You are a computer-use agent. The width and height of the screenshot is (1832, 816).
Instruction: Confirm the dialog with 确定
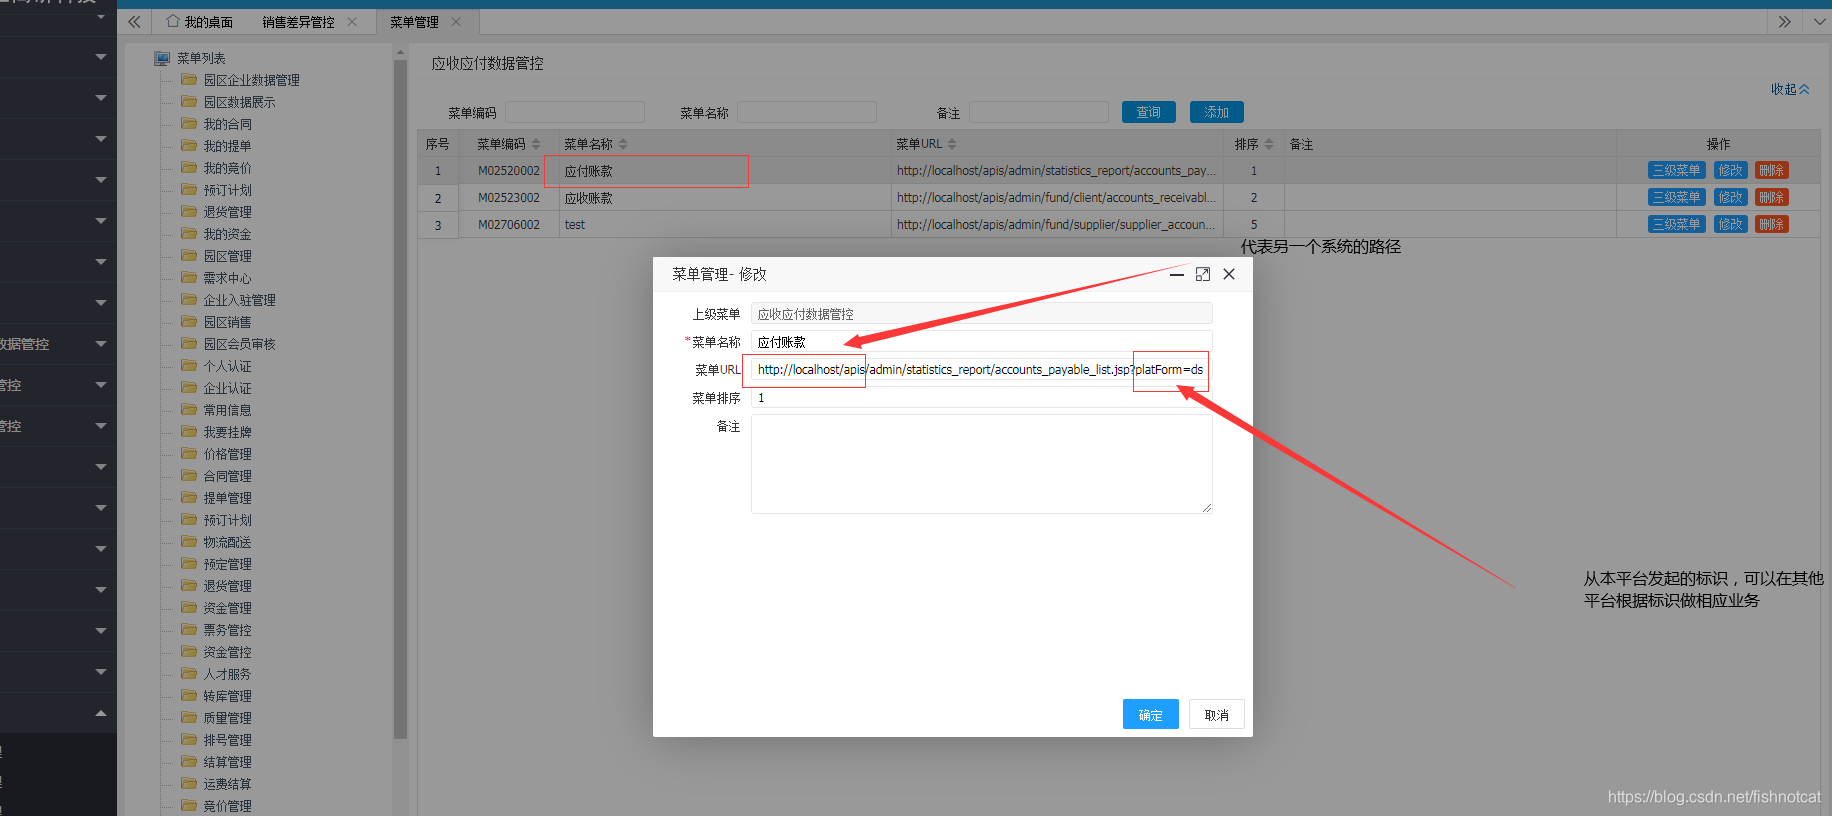pos(1151,714)
